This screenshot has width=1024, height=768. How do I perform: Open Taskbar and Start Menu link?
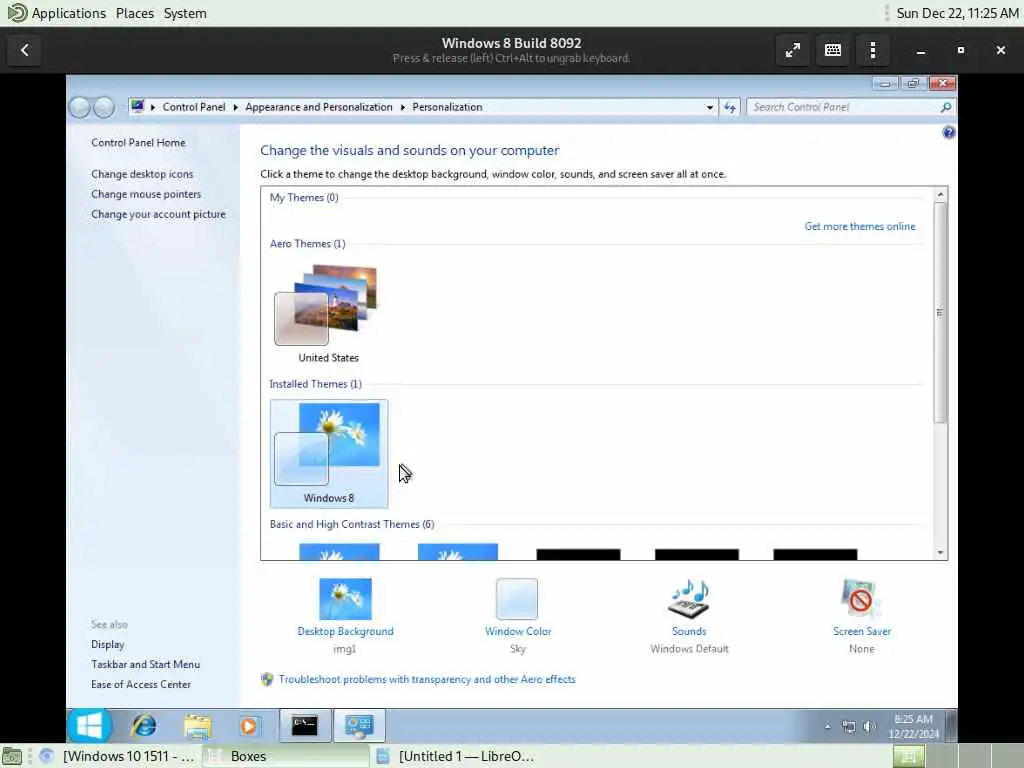click(146, 664)
